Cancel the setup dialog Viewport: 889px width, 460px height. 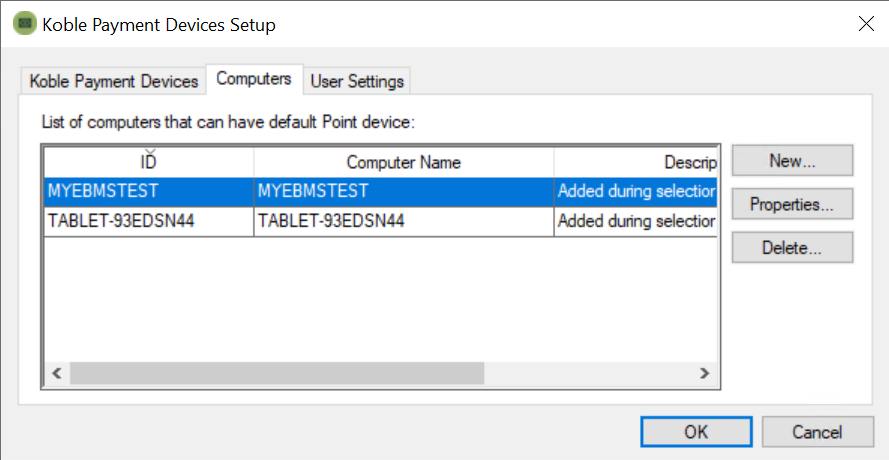tap(818, 432)
